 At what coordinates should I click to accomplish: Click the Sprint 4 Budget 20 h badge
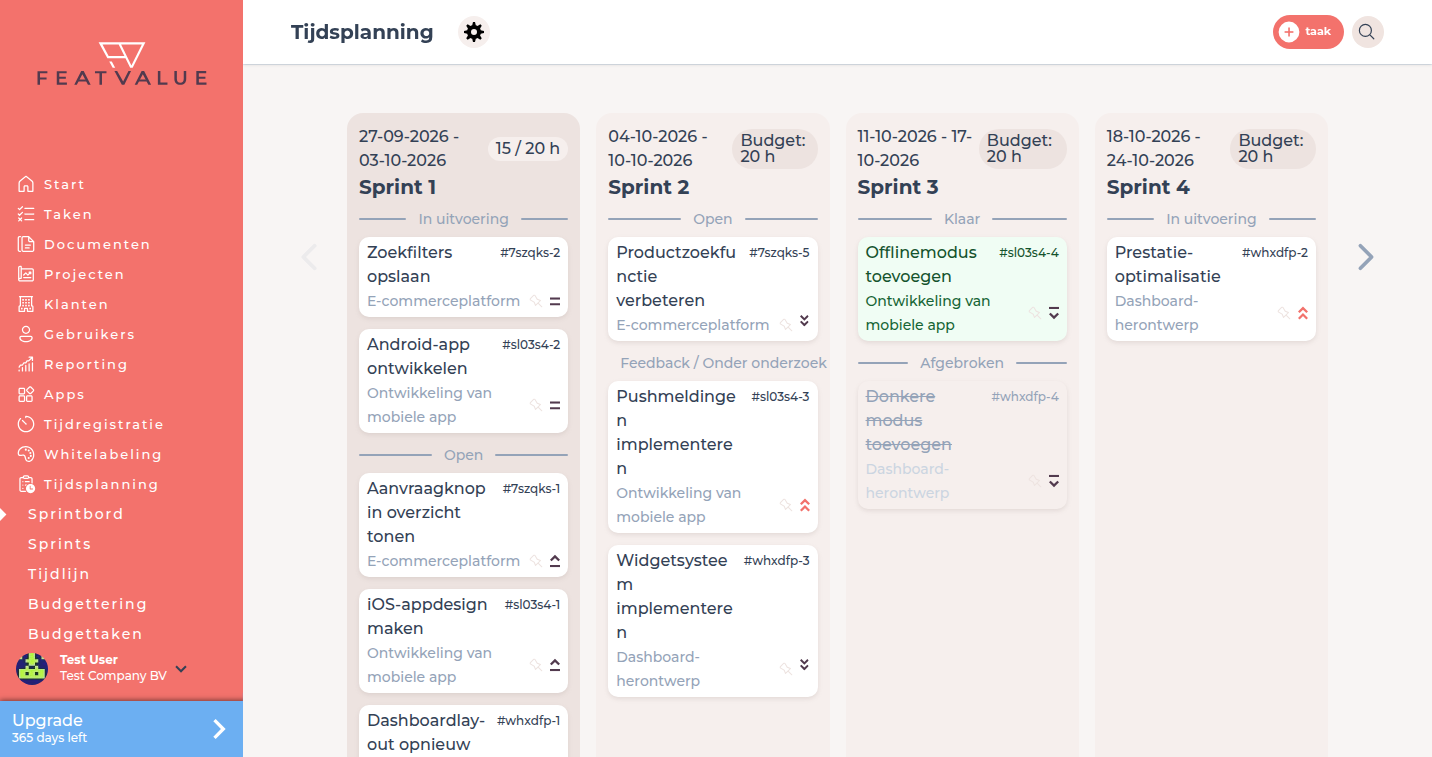(x=1273, y=148)
